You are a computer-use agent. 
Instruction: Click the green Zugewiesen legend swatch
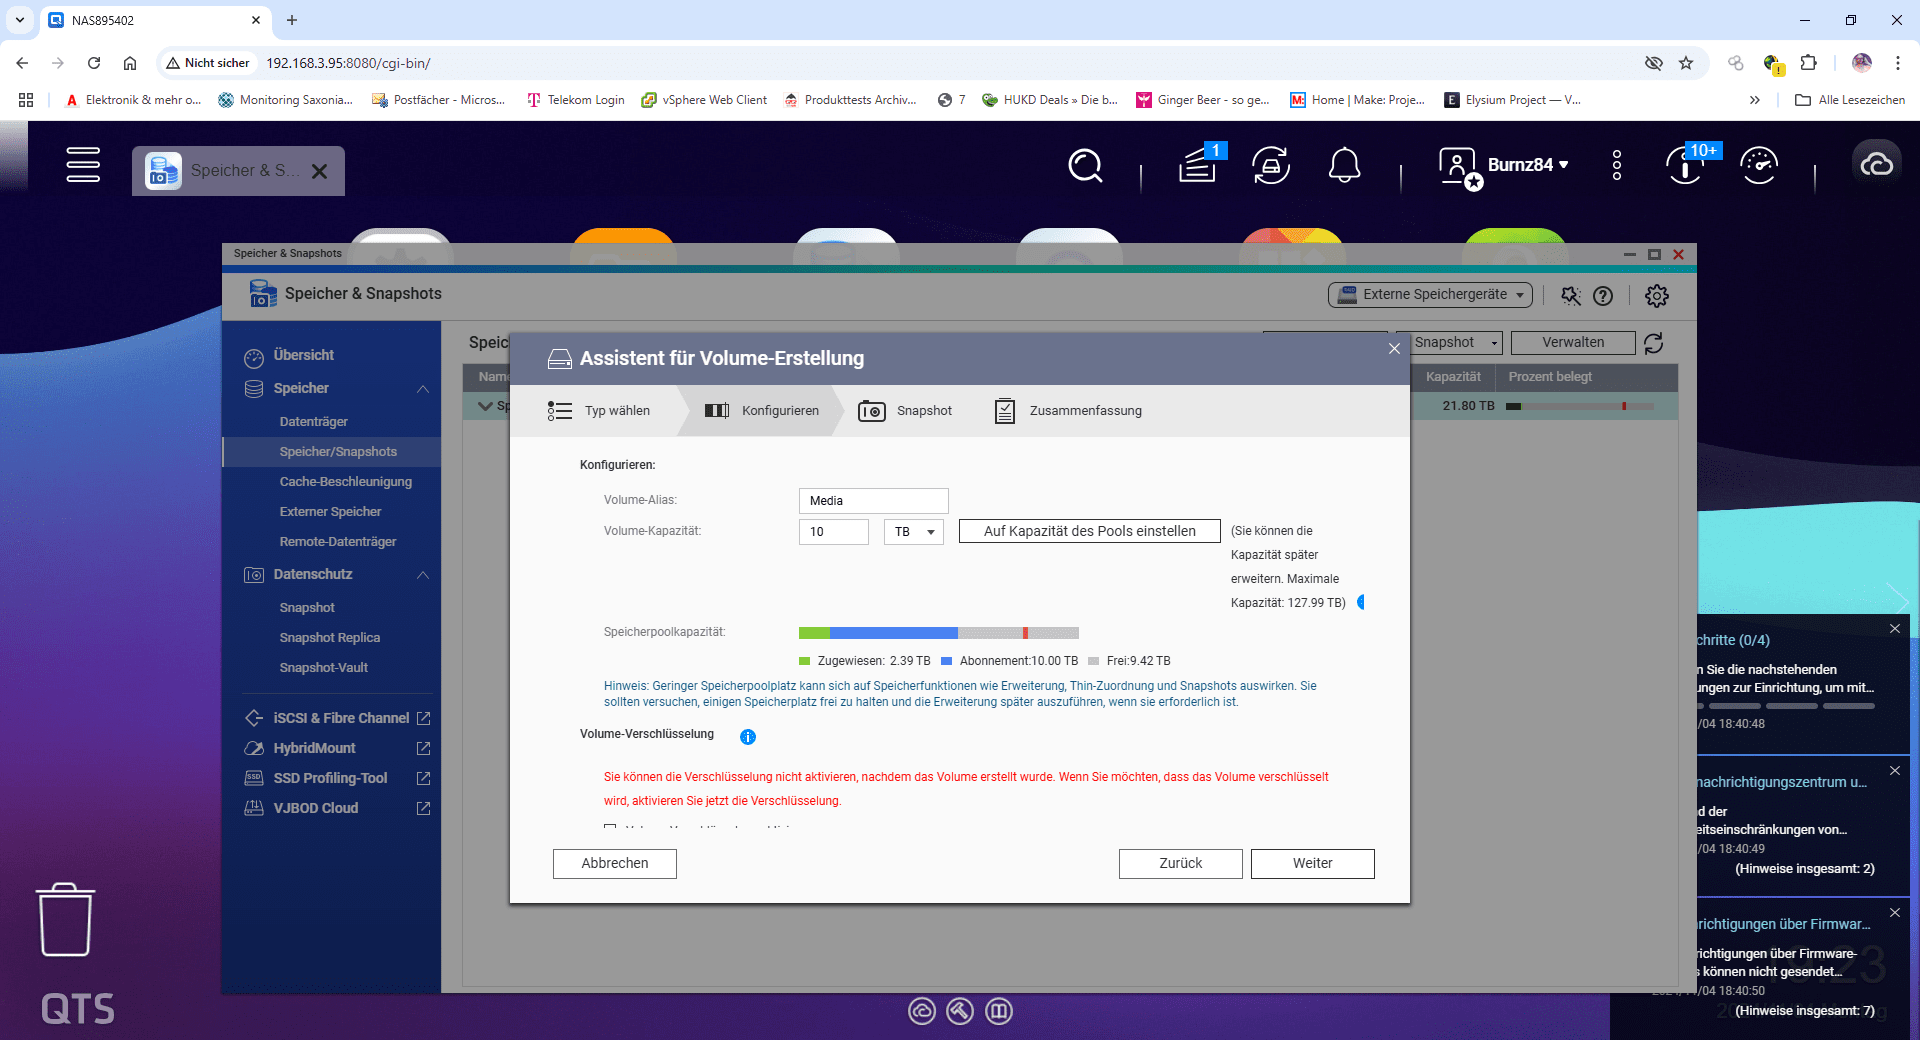pos(805,661)
